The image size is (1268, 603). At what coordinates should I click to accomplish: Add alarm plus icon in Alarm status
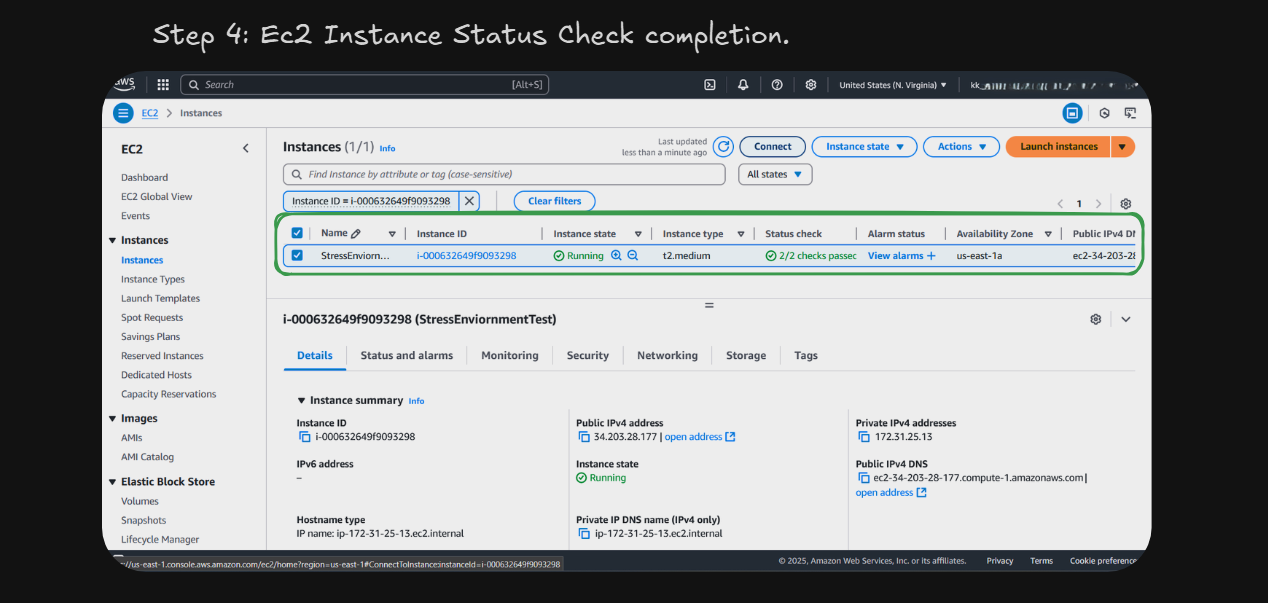(x=931, y=256)
